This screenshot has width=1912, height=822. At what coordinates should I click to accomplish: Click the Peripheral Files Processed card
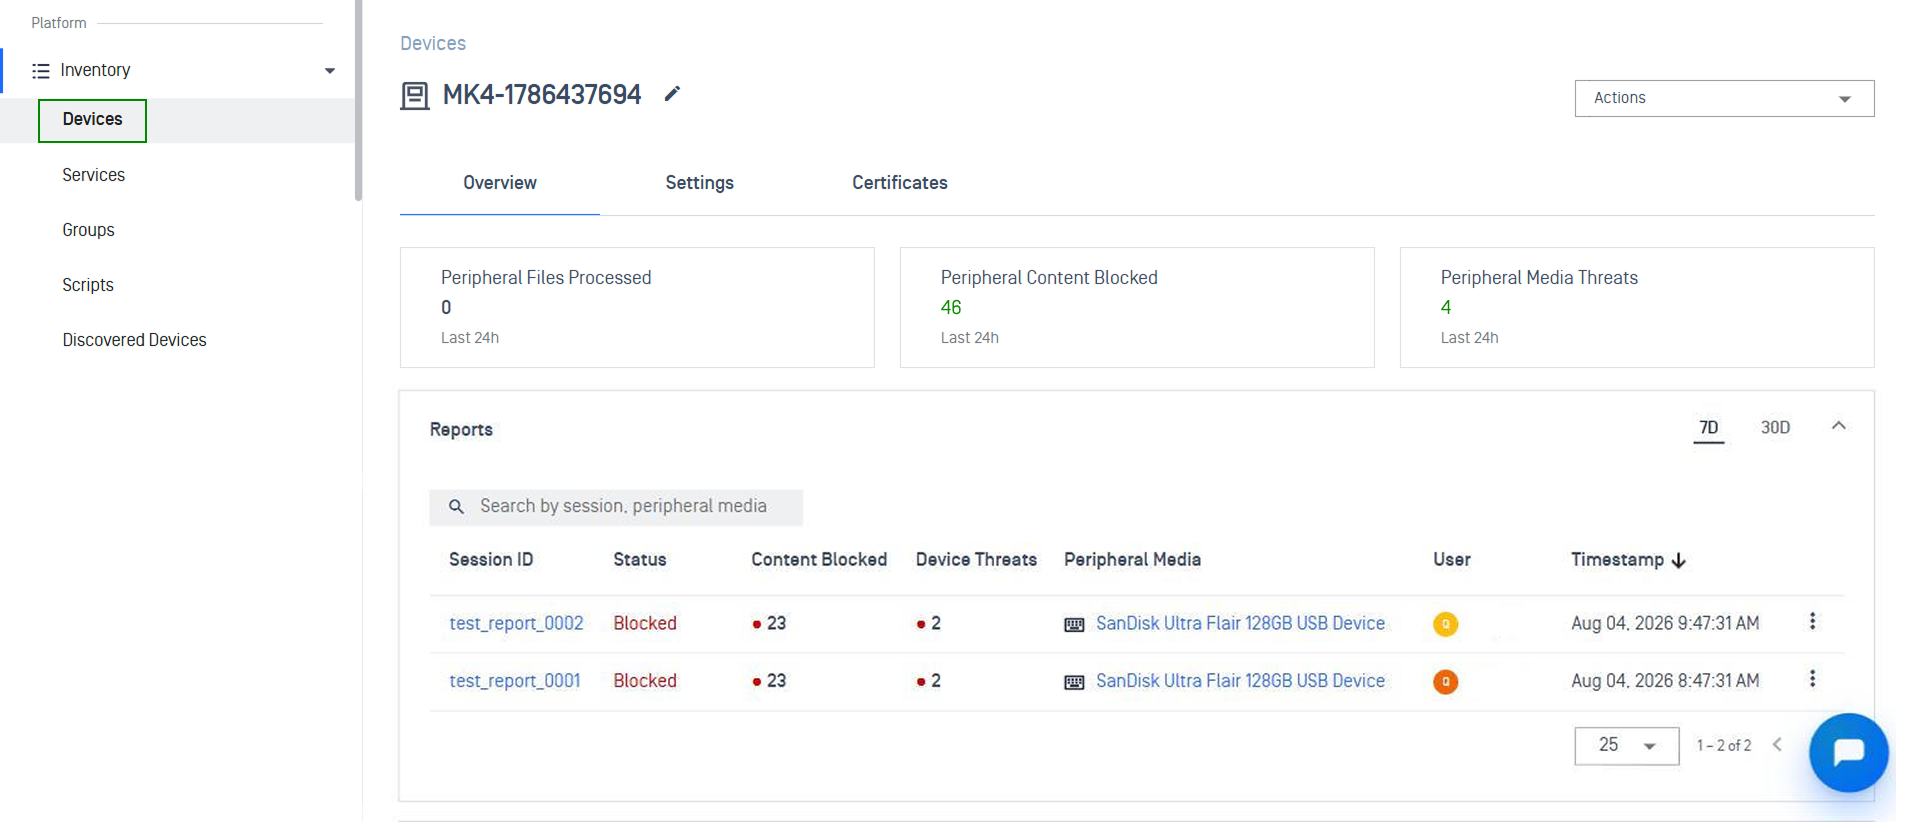[637, 307]
